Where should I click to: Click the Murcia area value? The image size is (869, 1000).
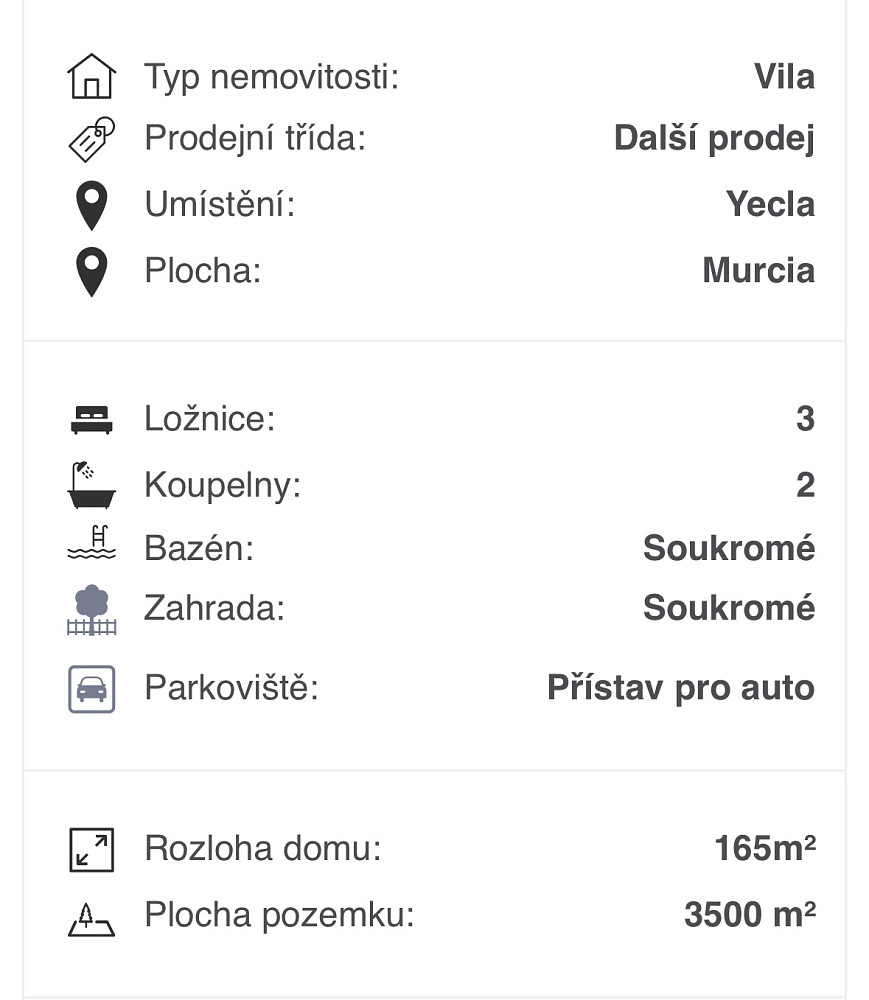pos(759,270)
